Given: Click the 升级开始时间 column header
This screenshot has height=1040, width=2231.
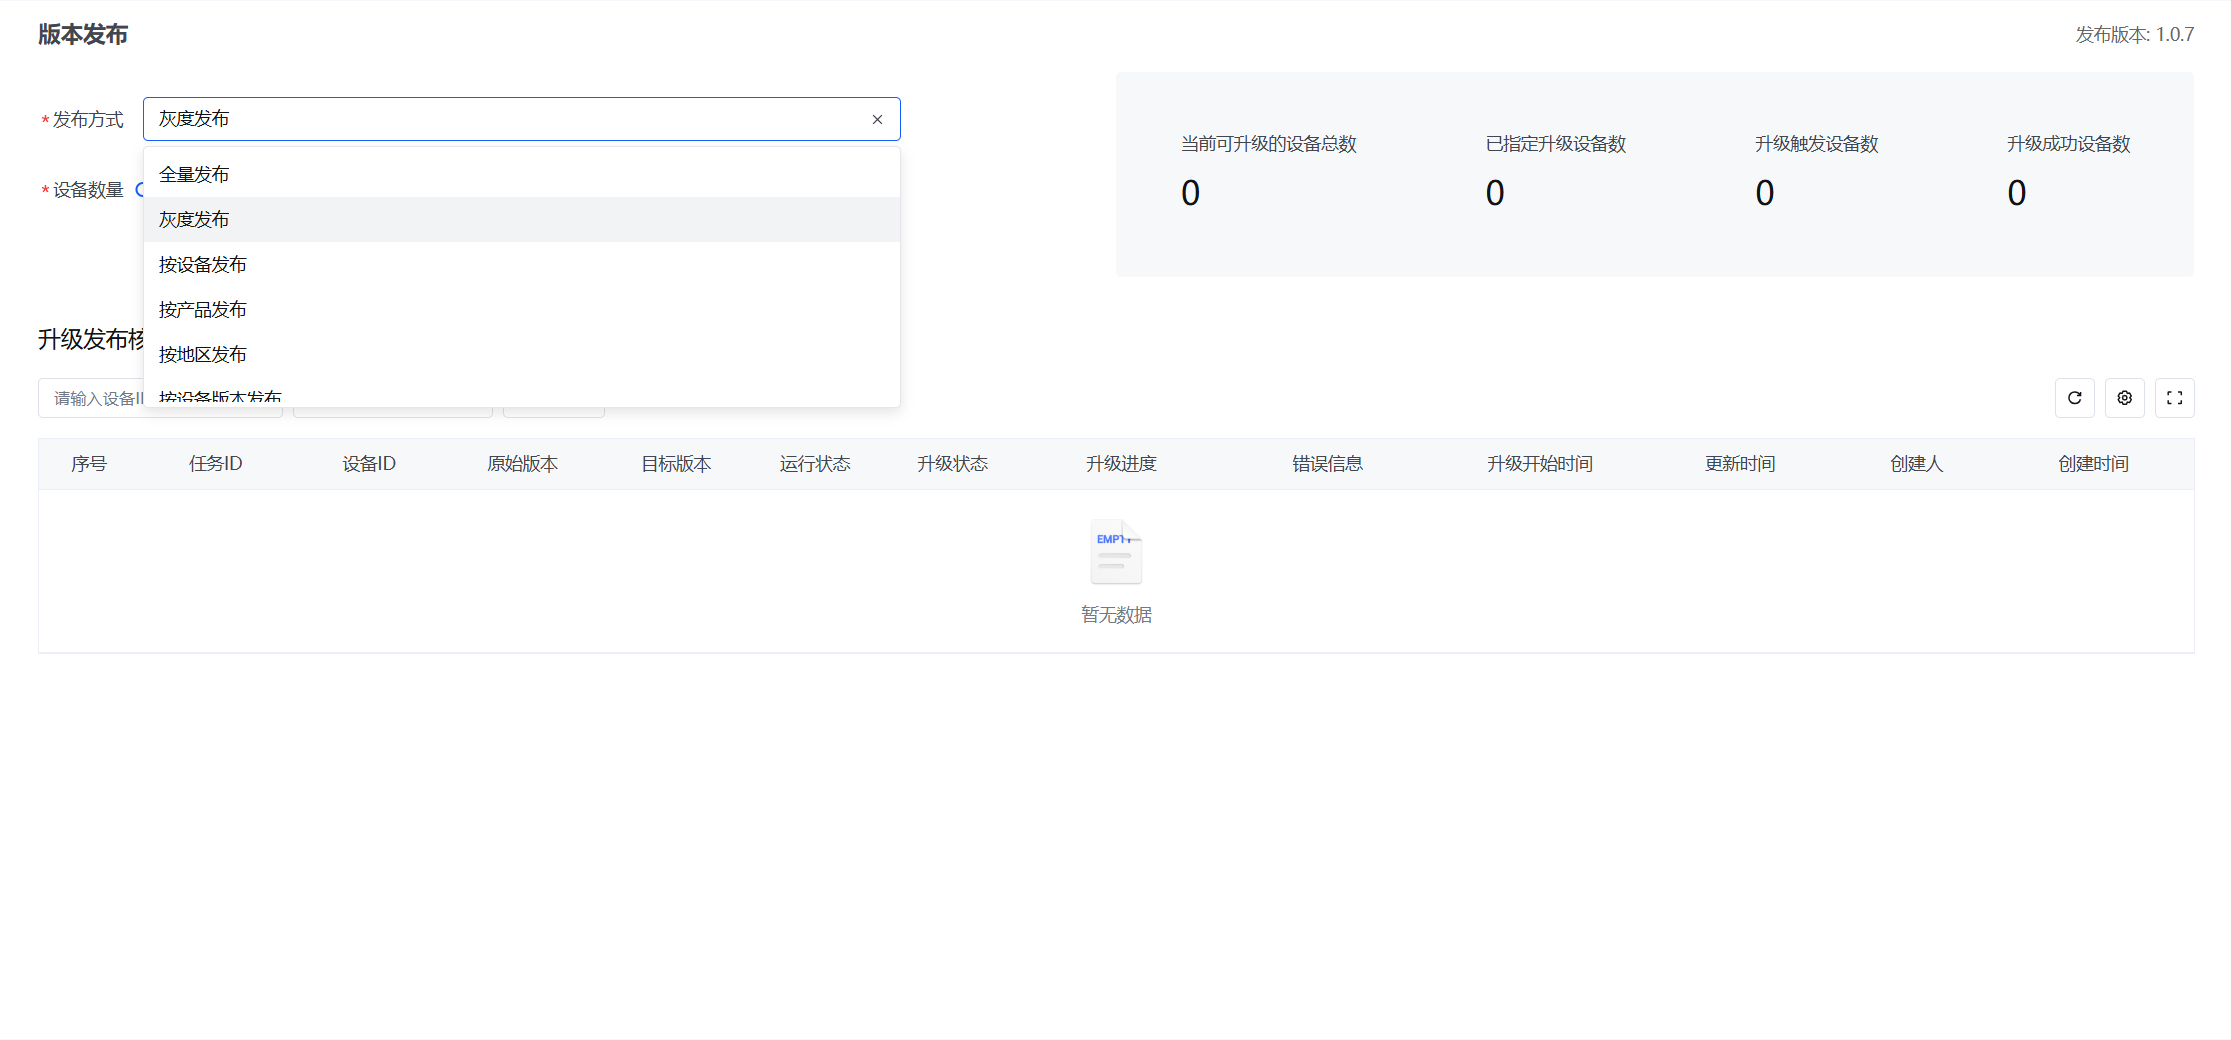Looking at the screenshot, I should [1539, 464].
